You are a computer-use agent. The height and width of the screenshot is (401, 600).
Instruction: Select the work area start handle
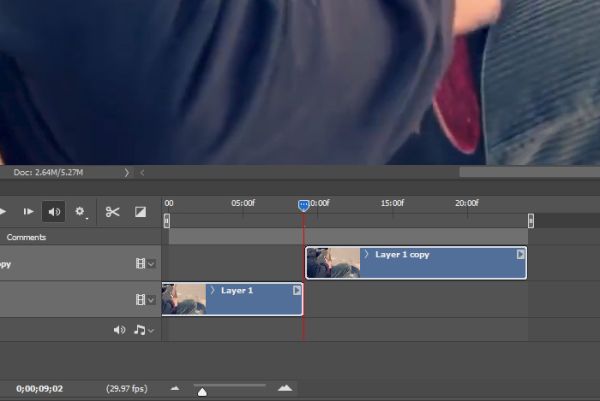[x=166, y=221]
